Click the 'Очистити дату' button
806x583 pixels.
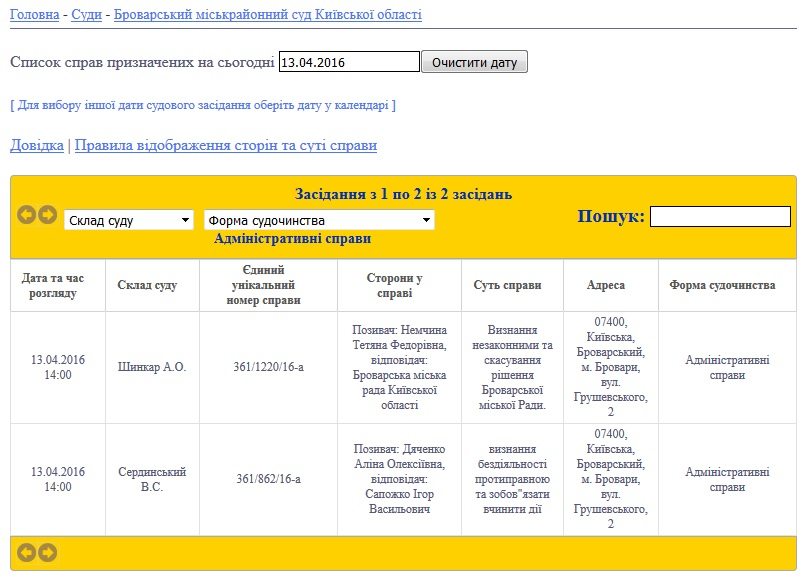click(x=474, y=62)
